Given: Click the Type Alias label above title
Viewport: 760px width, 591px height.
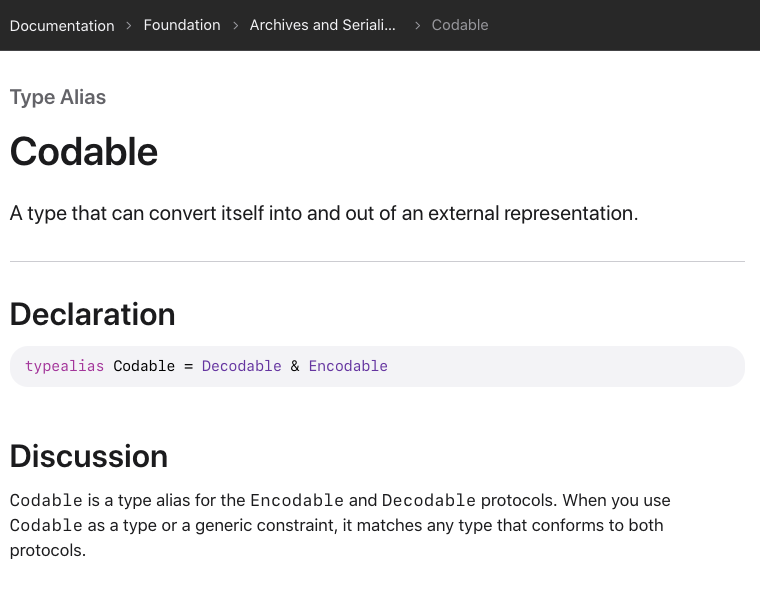Looking at the screenshot, I should [58, 97].
